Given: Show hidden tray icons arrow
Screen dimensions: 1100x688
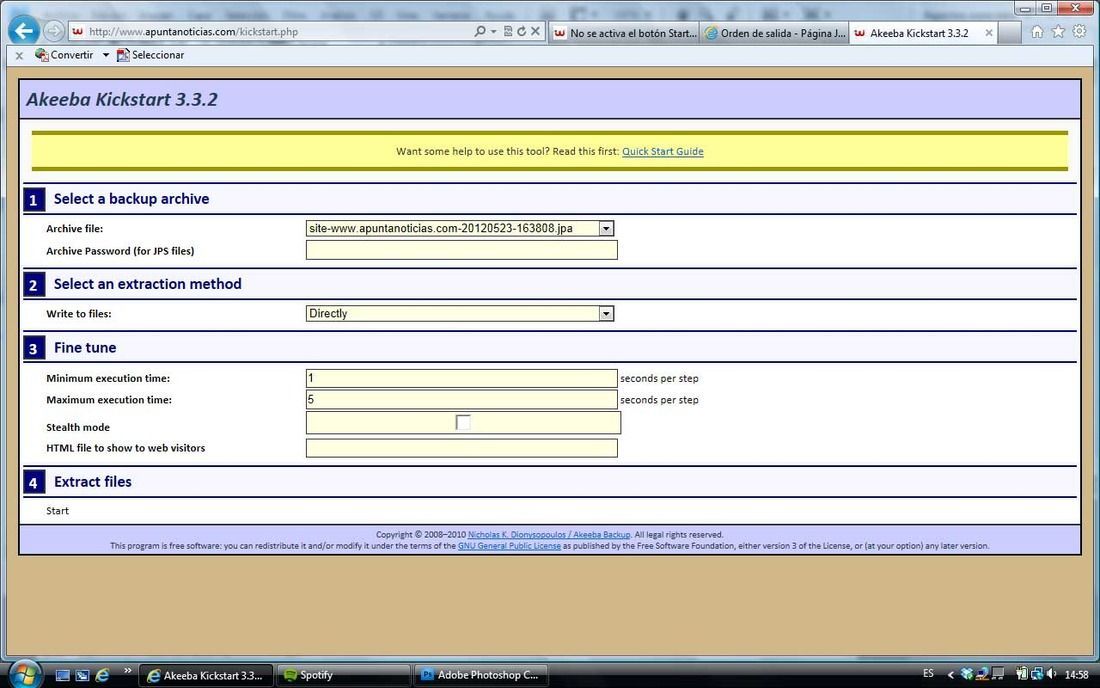Looking at the screenshot, I should 951,675.
